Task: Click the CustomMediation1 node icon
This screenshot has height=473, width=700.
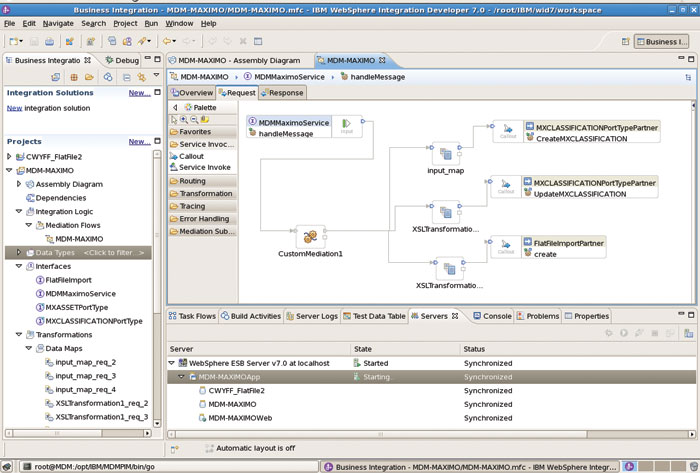Action: click(x=310, y=236)
